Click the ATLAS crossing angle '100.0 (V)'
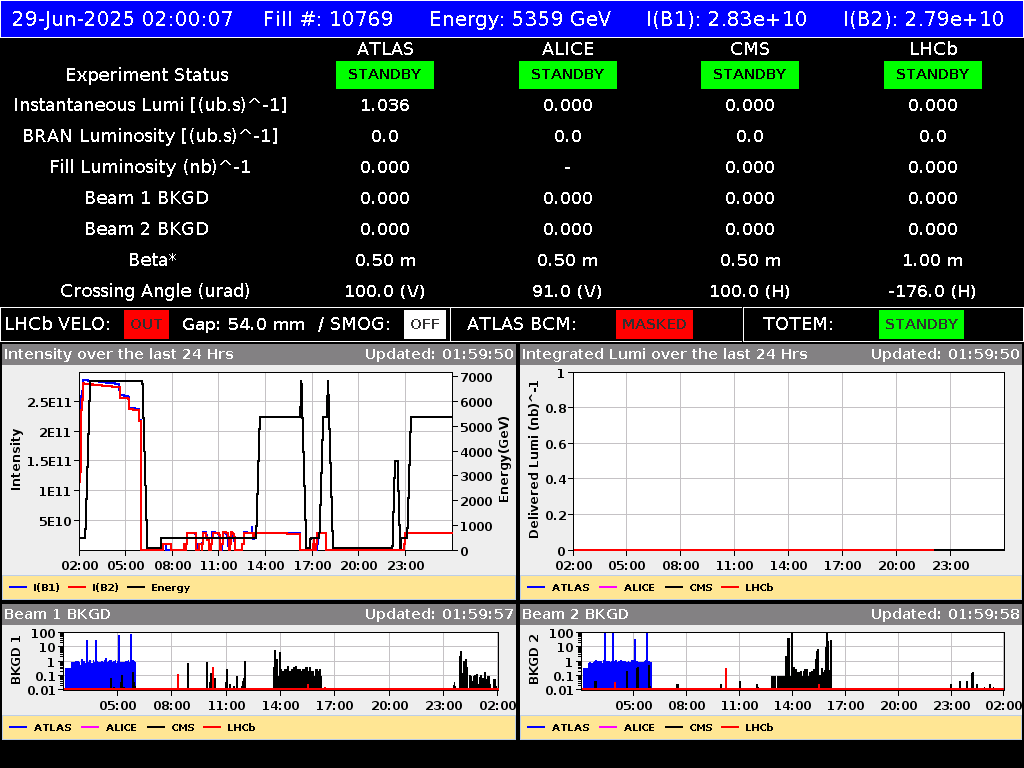The width and height of the screenshot is (1024, 768). (385, 291)
